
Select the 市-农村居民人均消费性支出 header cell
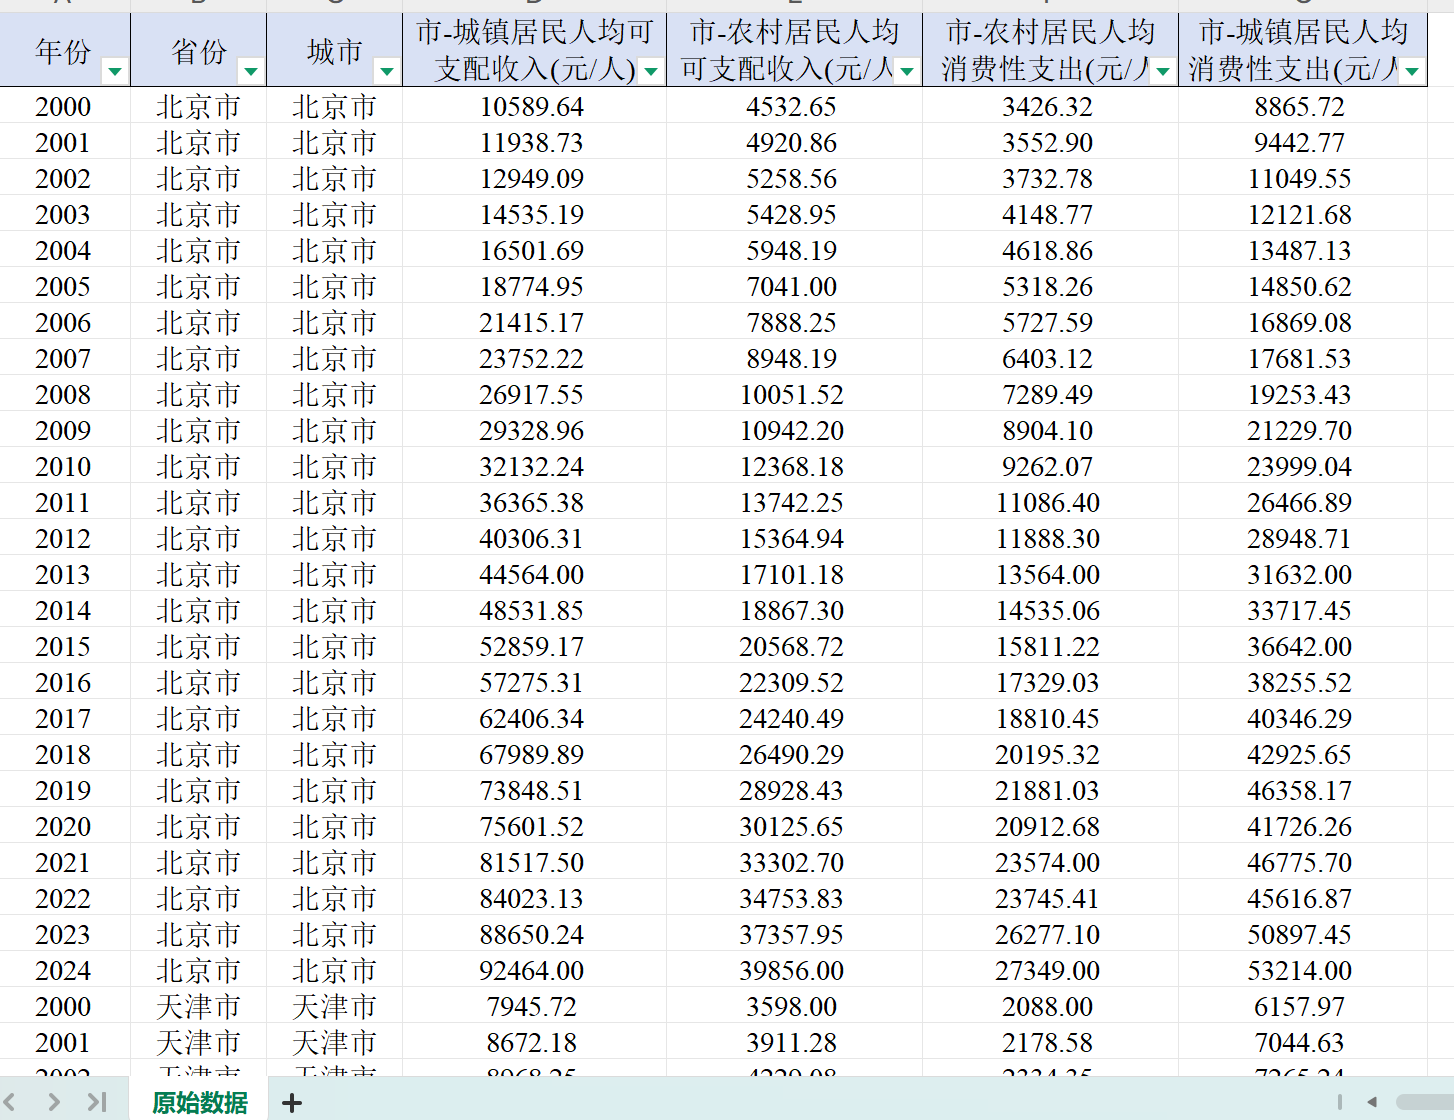[1051, 50]
